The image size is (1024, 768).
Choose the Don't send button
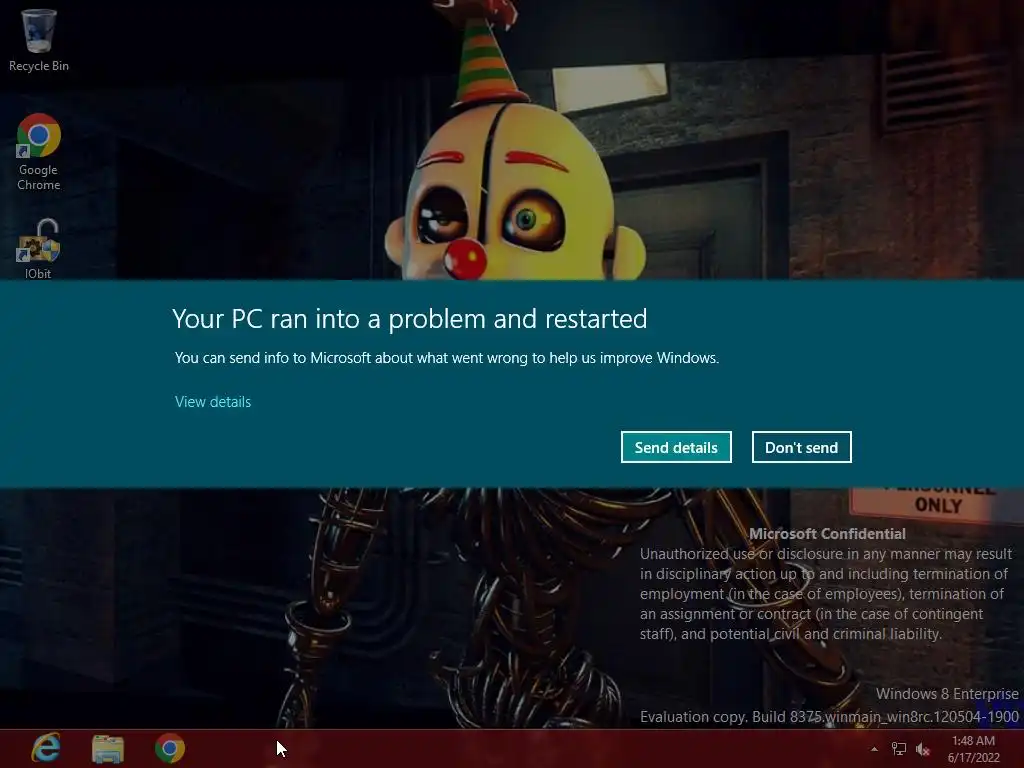[801, 447]
